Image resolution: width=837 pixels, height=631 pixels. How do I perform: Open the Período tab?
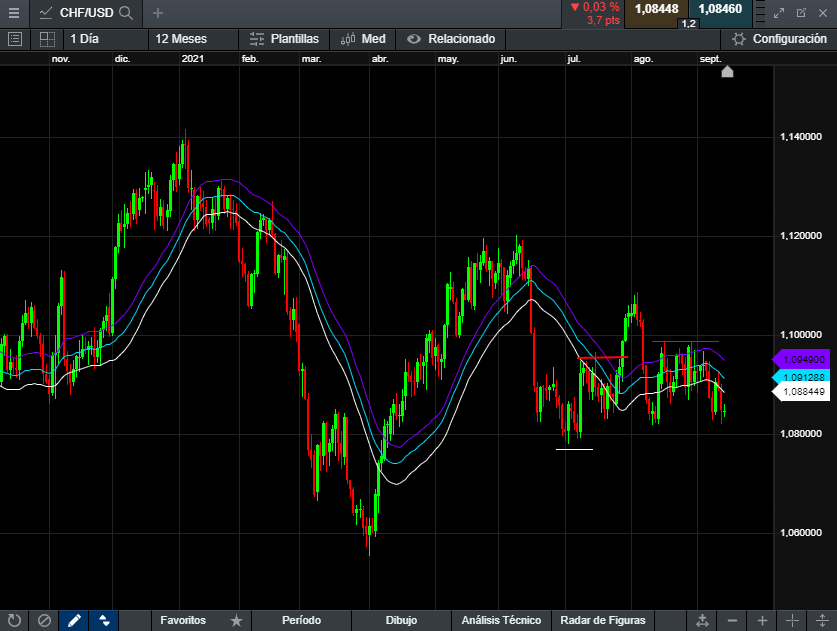click(x=301, y=620)
